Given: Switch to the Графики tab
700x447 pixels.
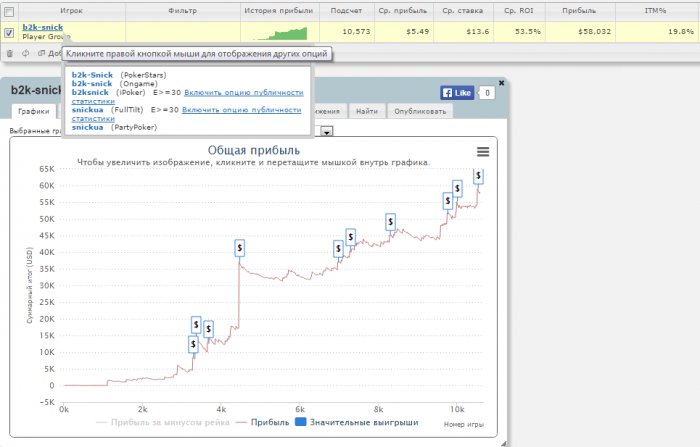Looking at the screenshot, I should tap(33, 111).
